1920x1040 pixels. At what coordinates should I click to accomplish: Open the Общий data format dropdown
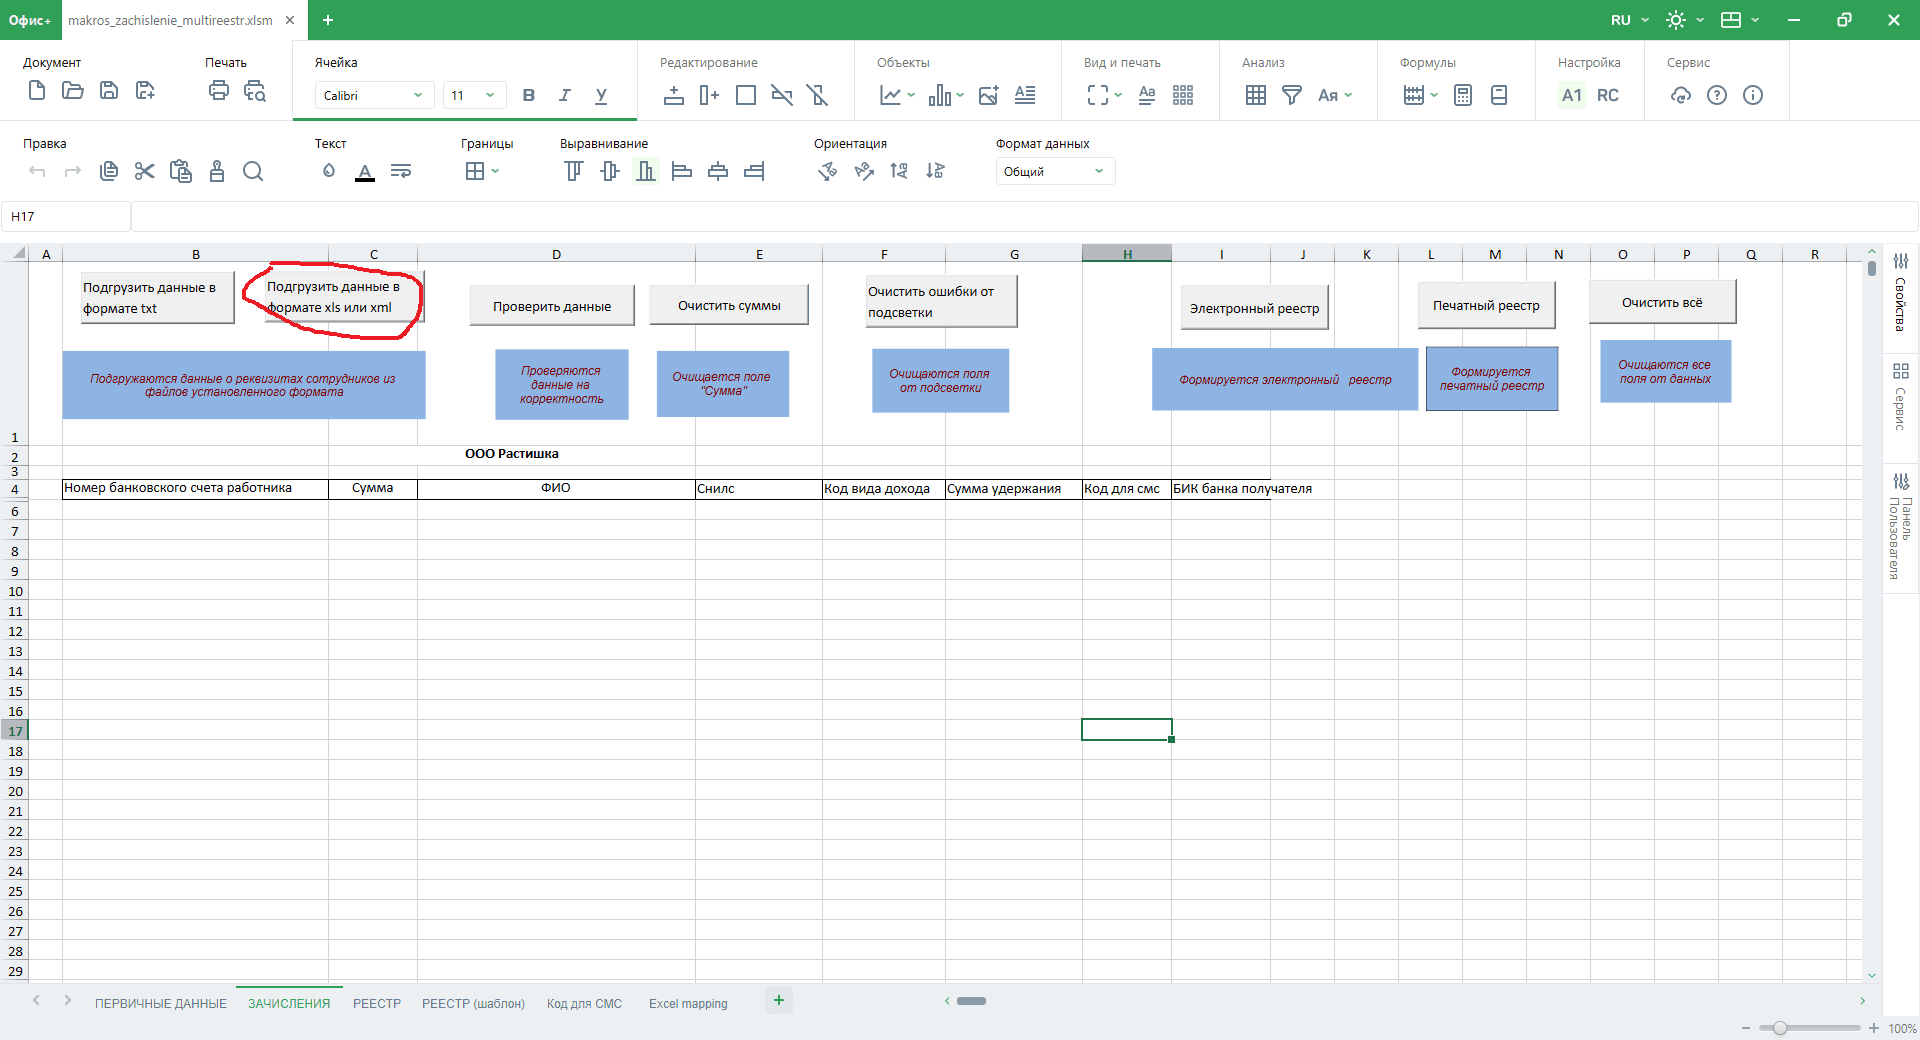tap(1054, 172)
